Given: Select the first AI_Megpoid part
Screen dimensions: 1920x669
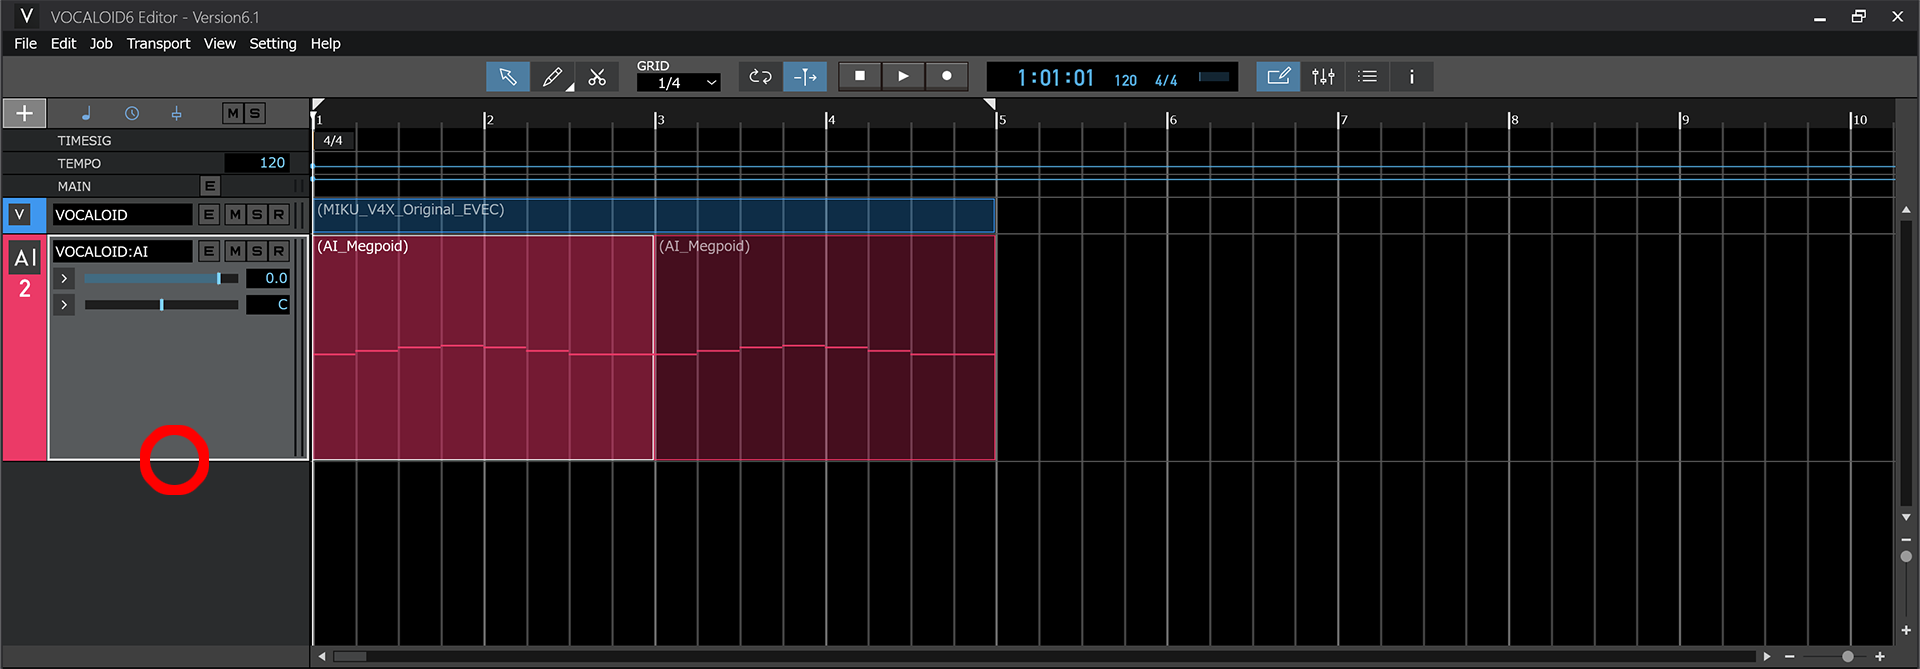Looking at the screenshot, I should point(484,348).
